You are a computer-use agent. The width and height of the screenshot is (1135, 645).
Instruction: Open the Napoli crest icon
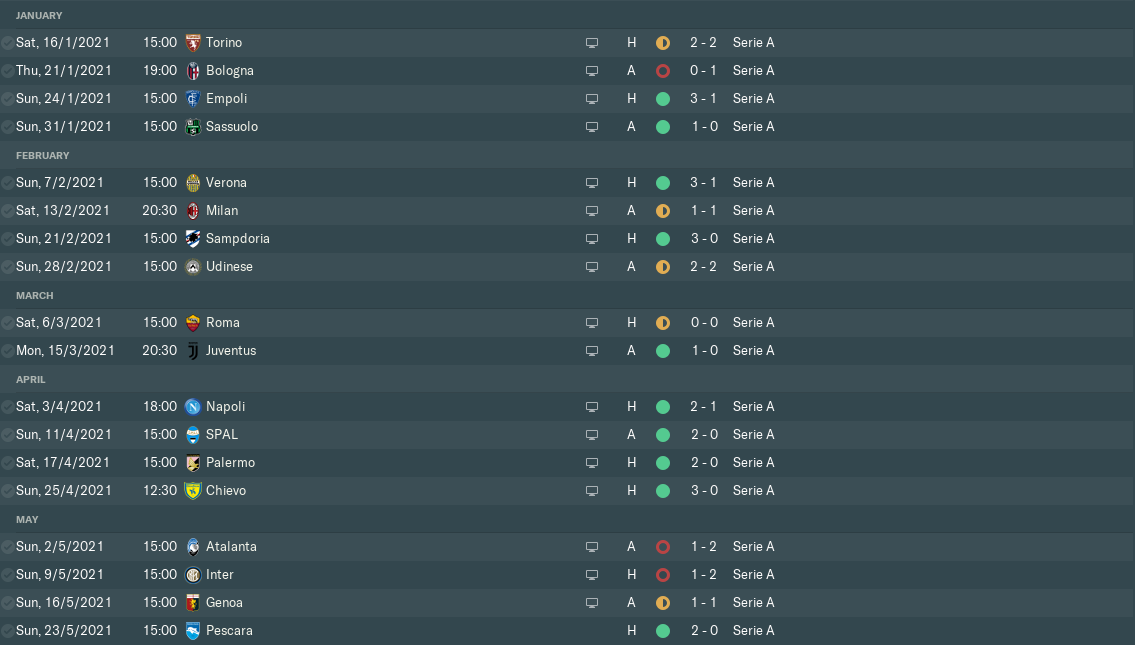coord(193,407)
